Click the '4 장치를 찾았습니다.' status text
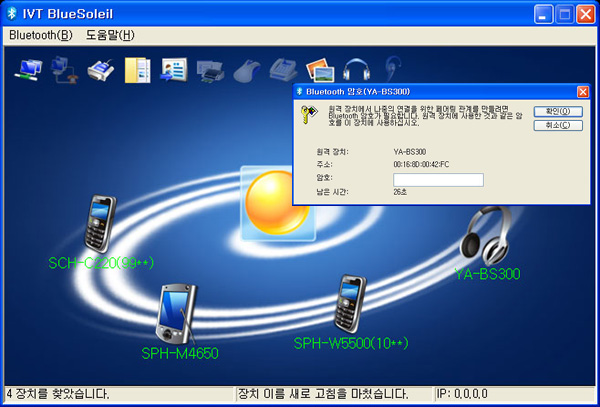This screenshot has height=407, width=600. (x=58, y=394)
